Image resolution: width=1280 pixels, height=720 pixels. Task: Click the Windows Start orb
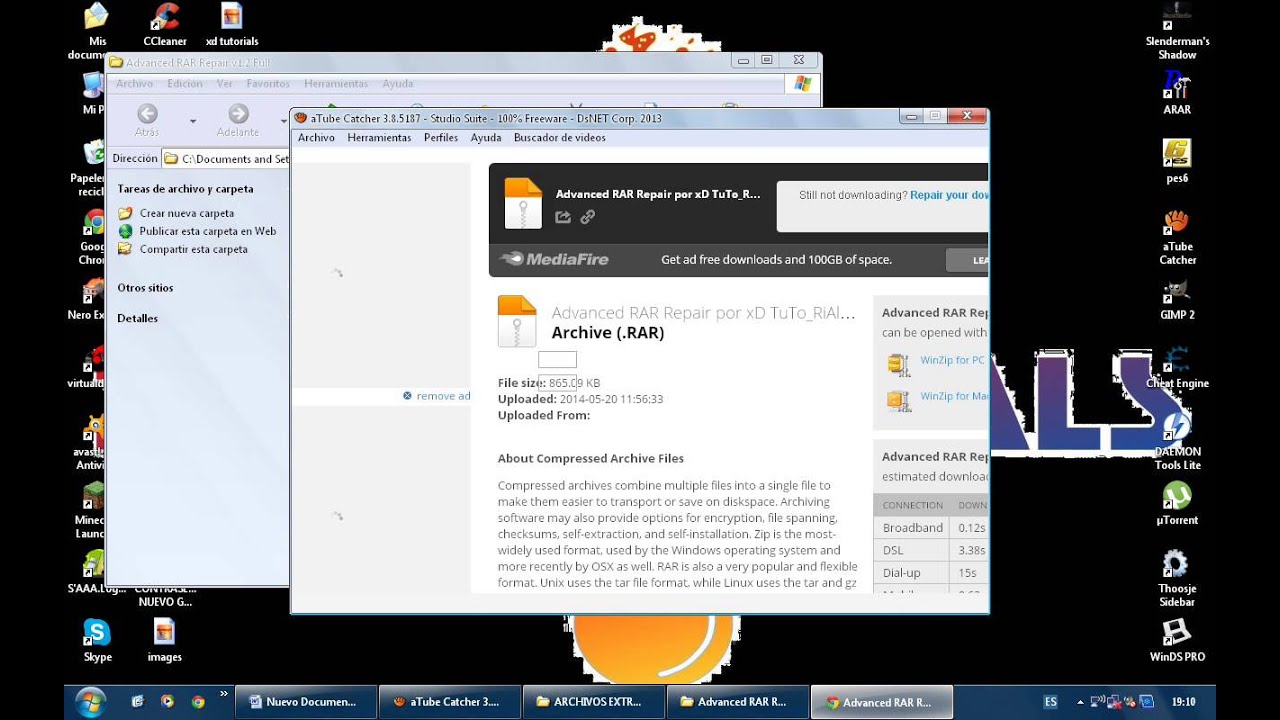(x=89, y=701)
